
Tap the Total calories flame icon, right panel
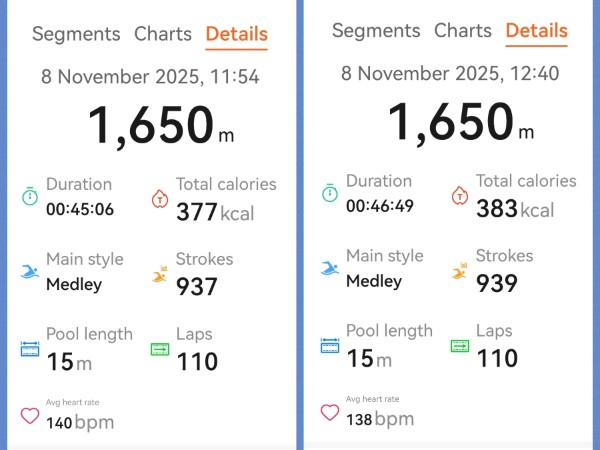pos(459,194)
